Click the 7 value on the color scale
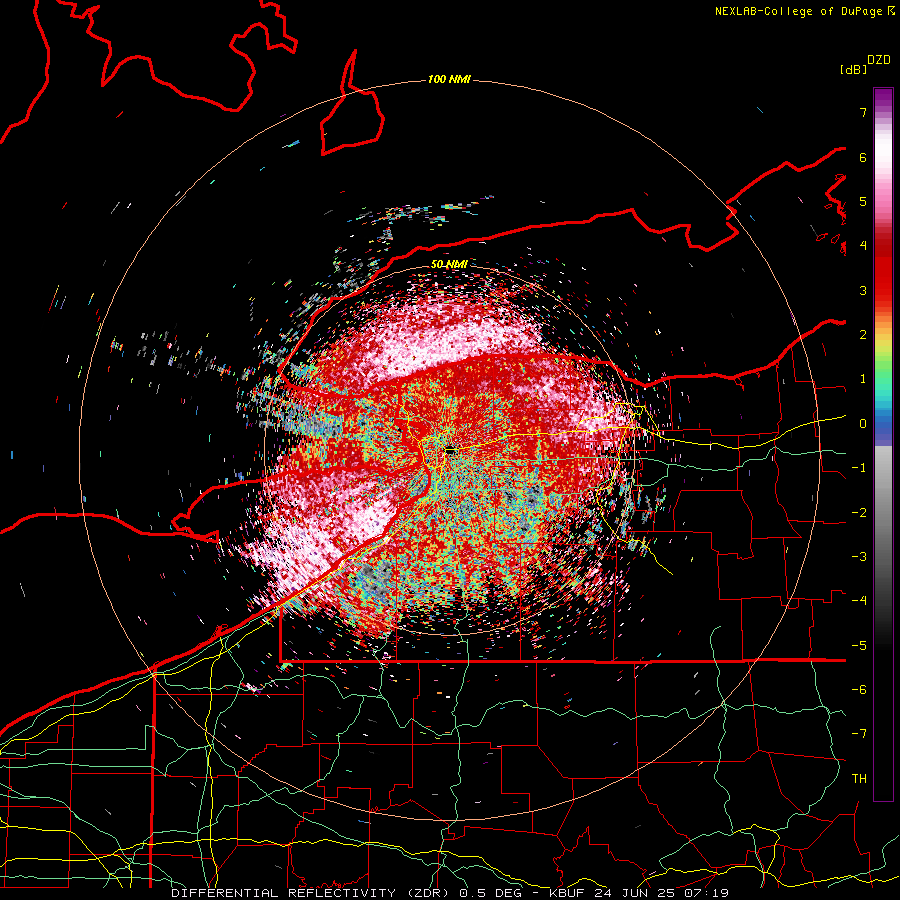900x900 pixels. click(x=863, y=112)
